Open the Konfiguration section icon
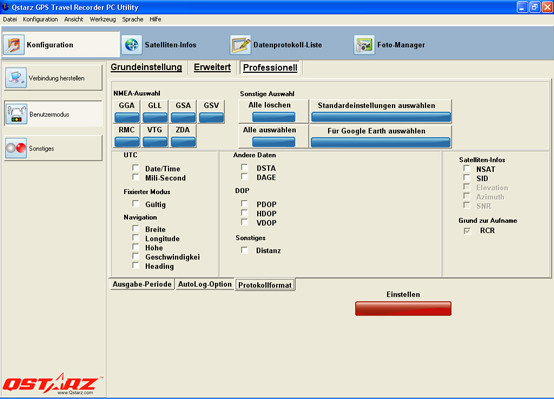This screenshot has width=554, height=399. [x=14, y=45]
